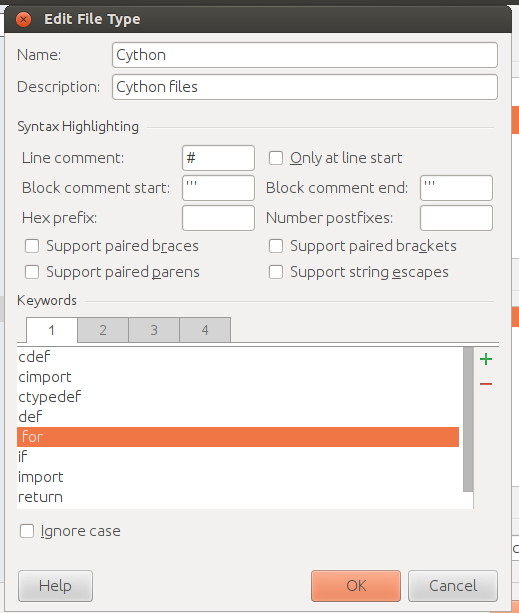Image resolution: width=519 pixels, height=613 pixels.
Task: Open keywords tab 3
Action: coord(154,330)
